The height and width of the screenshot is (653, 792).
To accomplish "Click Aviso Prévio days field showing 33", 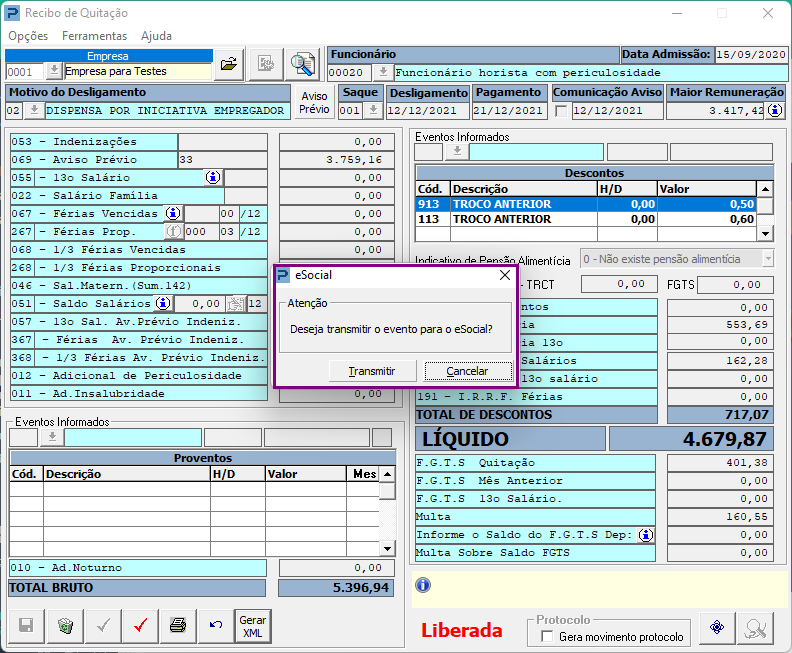I will point(222,160).
